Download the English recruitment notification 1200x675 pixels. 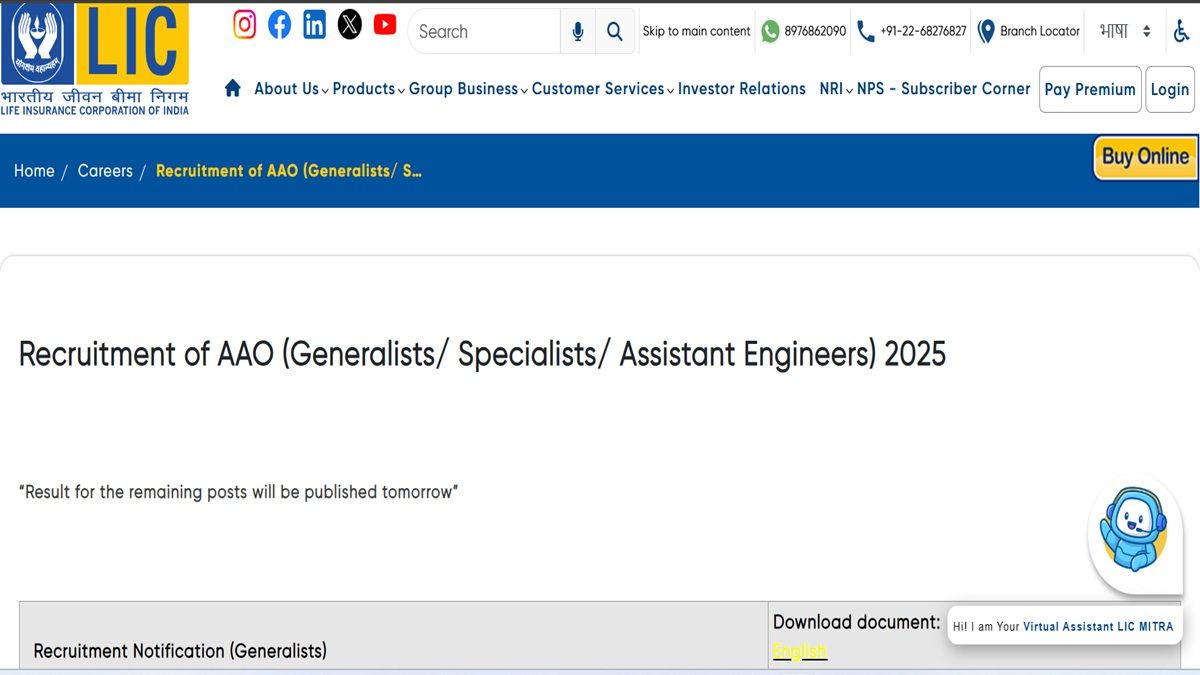(x=799, y=650)
